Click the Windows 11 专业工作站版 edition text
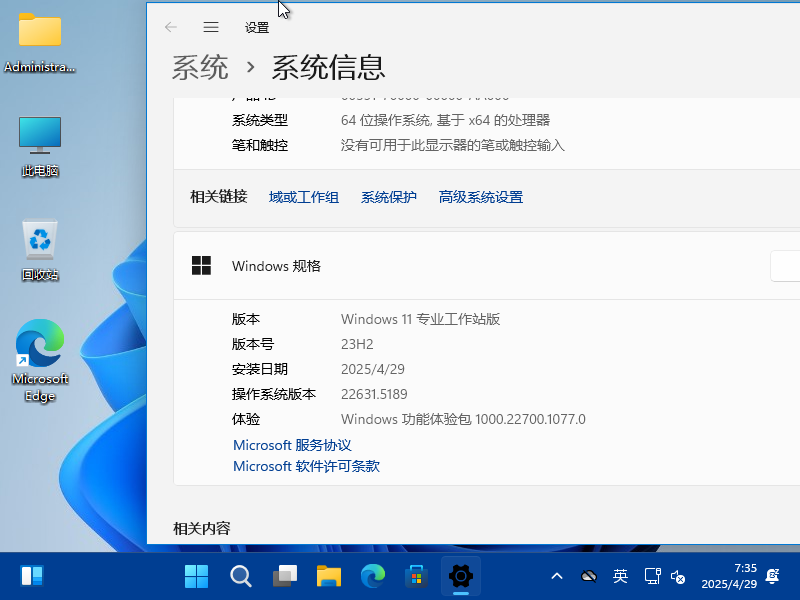This screenshot has height=600, width=800. tap(420, 319)
